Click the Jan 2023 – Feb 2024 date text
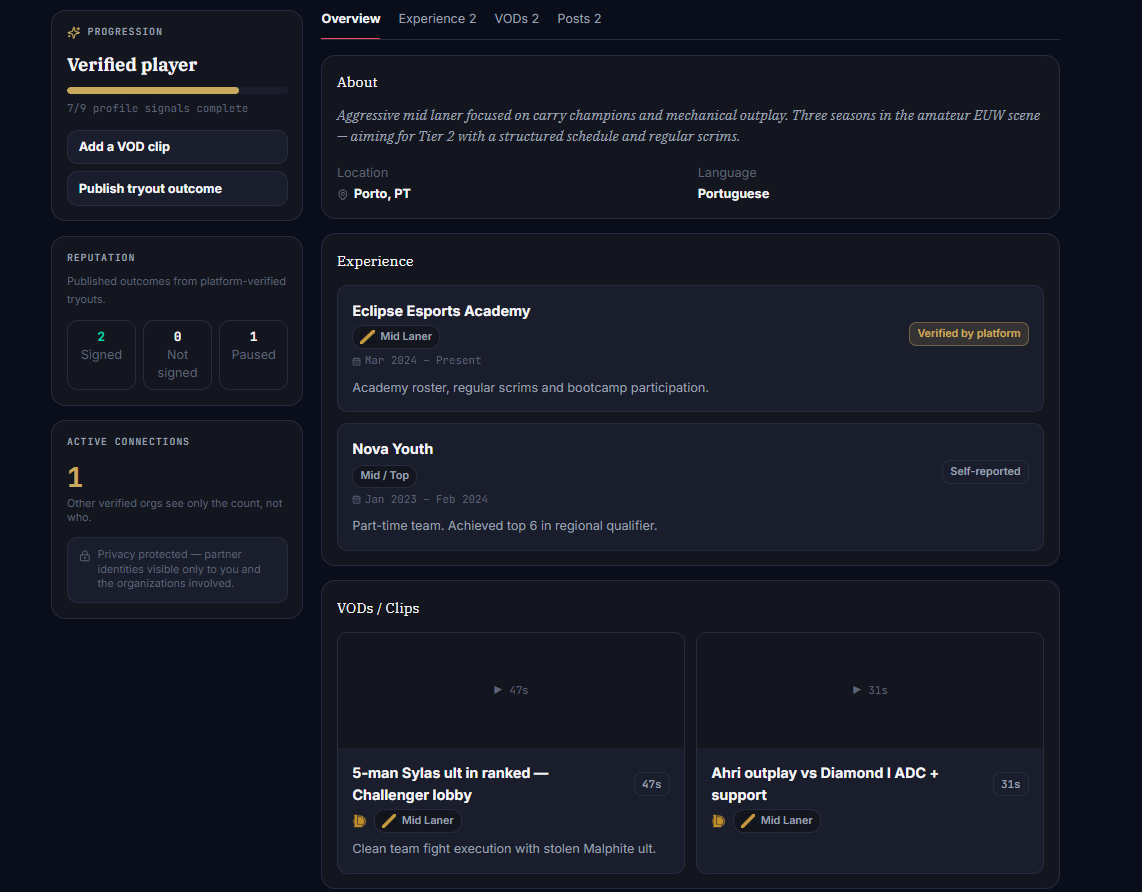 coord(426,500)
